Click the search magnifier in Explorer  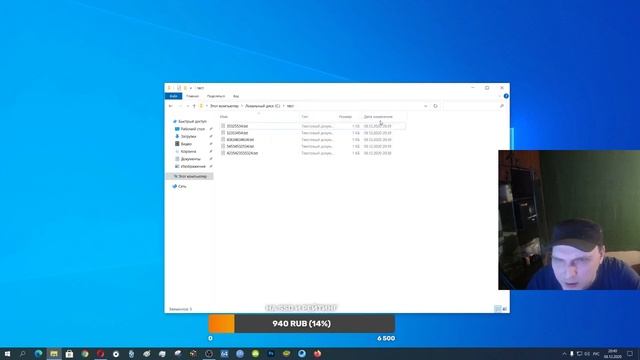[x=502, y=106]
